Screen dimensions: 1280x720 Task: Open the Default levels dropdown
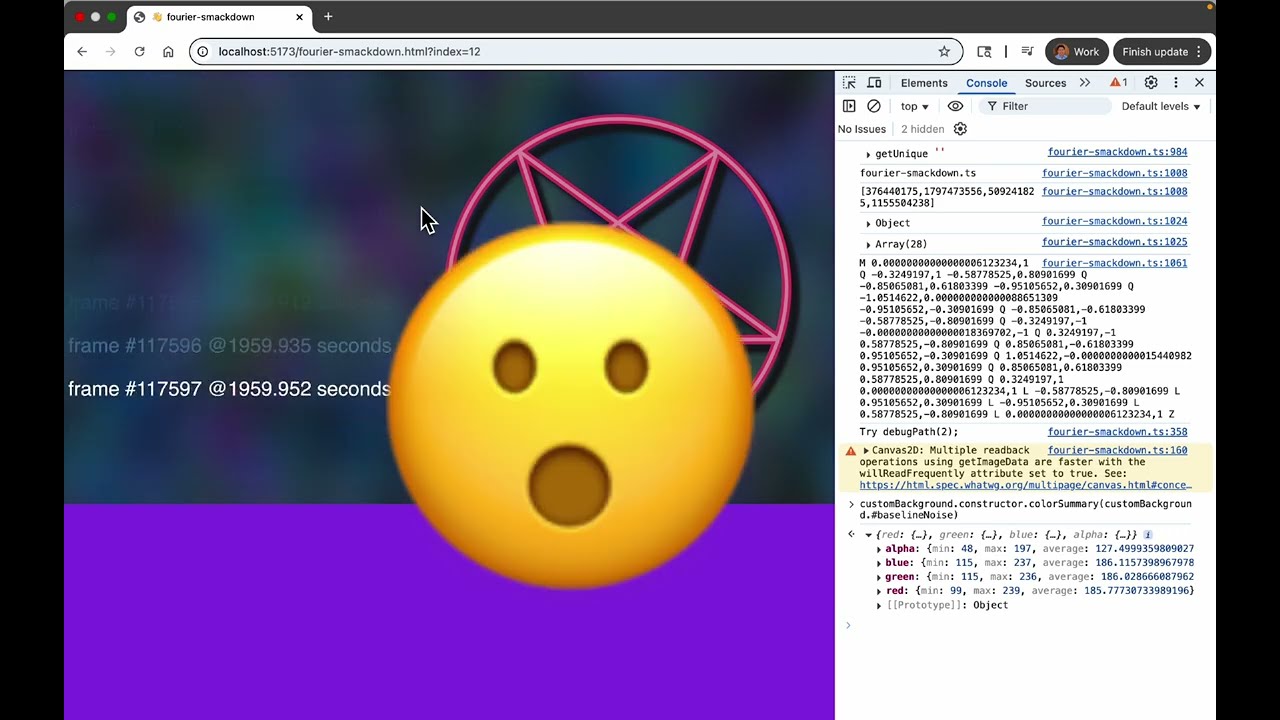[1161, 106]
